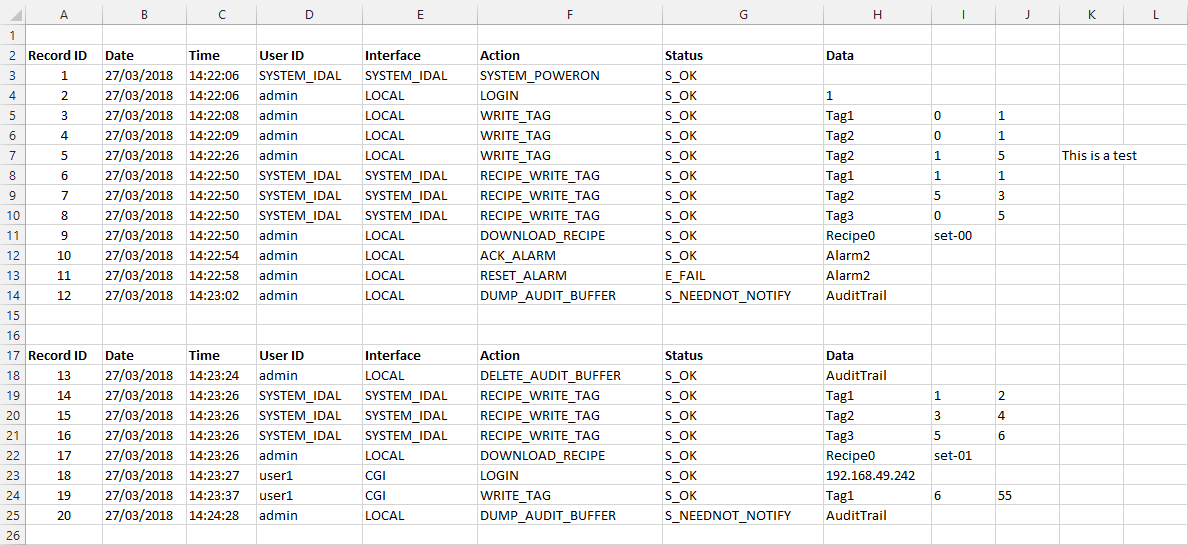Image resolution: width=1188 pixels, height=545 pixels.
Task: Select the "Record ID" header in row 2
Action: (x=57, y=55)
